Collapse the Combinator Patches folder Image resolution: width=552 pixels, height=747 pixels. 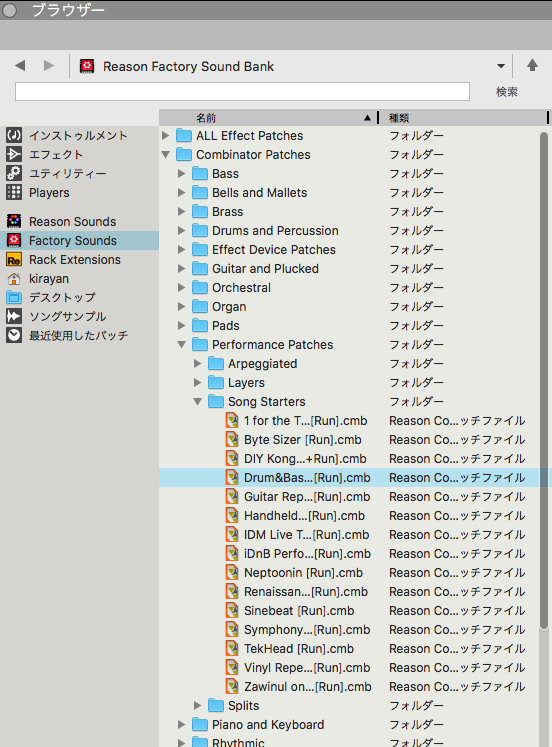(166, 154)
